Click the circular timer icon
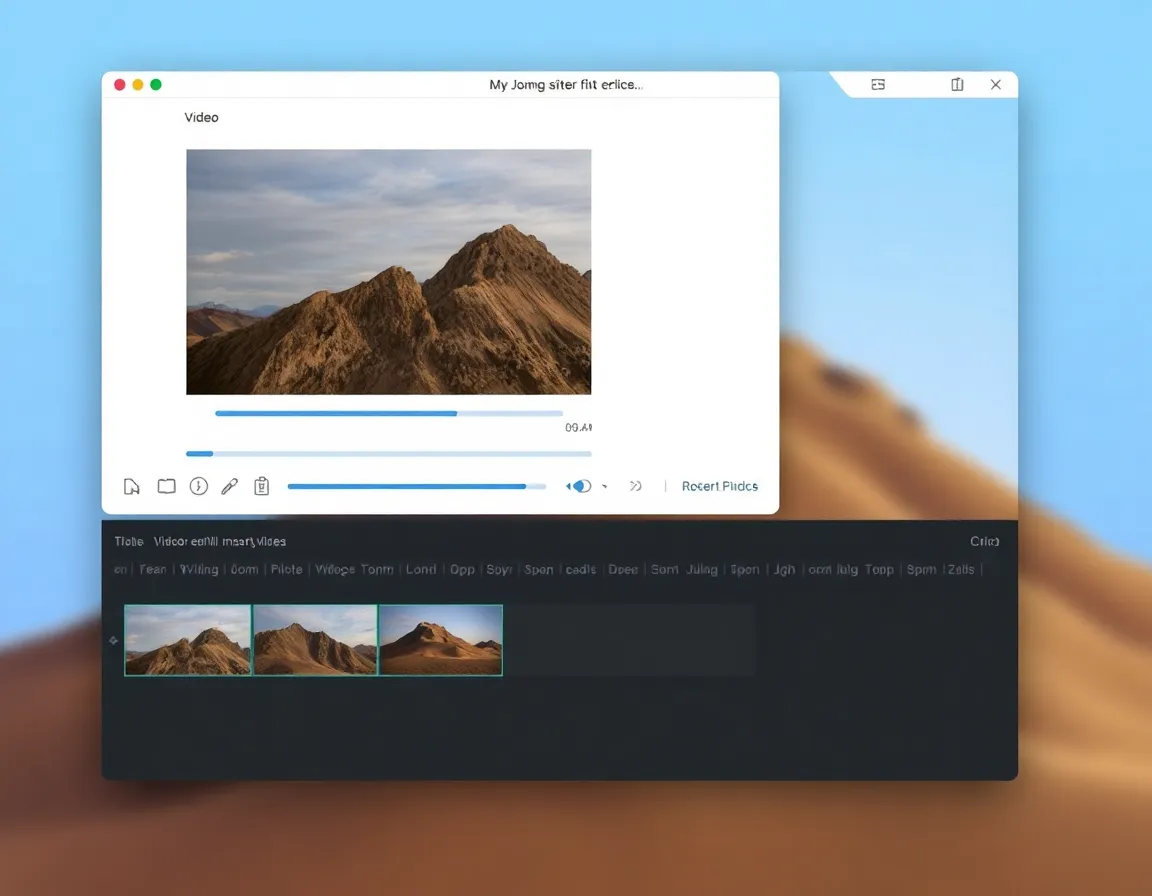1152x896 pixels. 199,486
